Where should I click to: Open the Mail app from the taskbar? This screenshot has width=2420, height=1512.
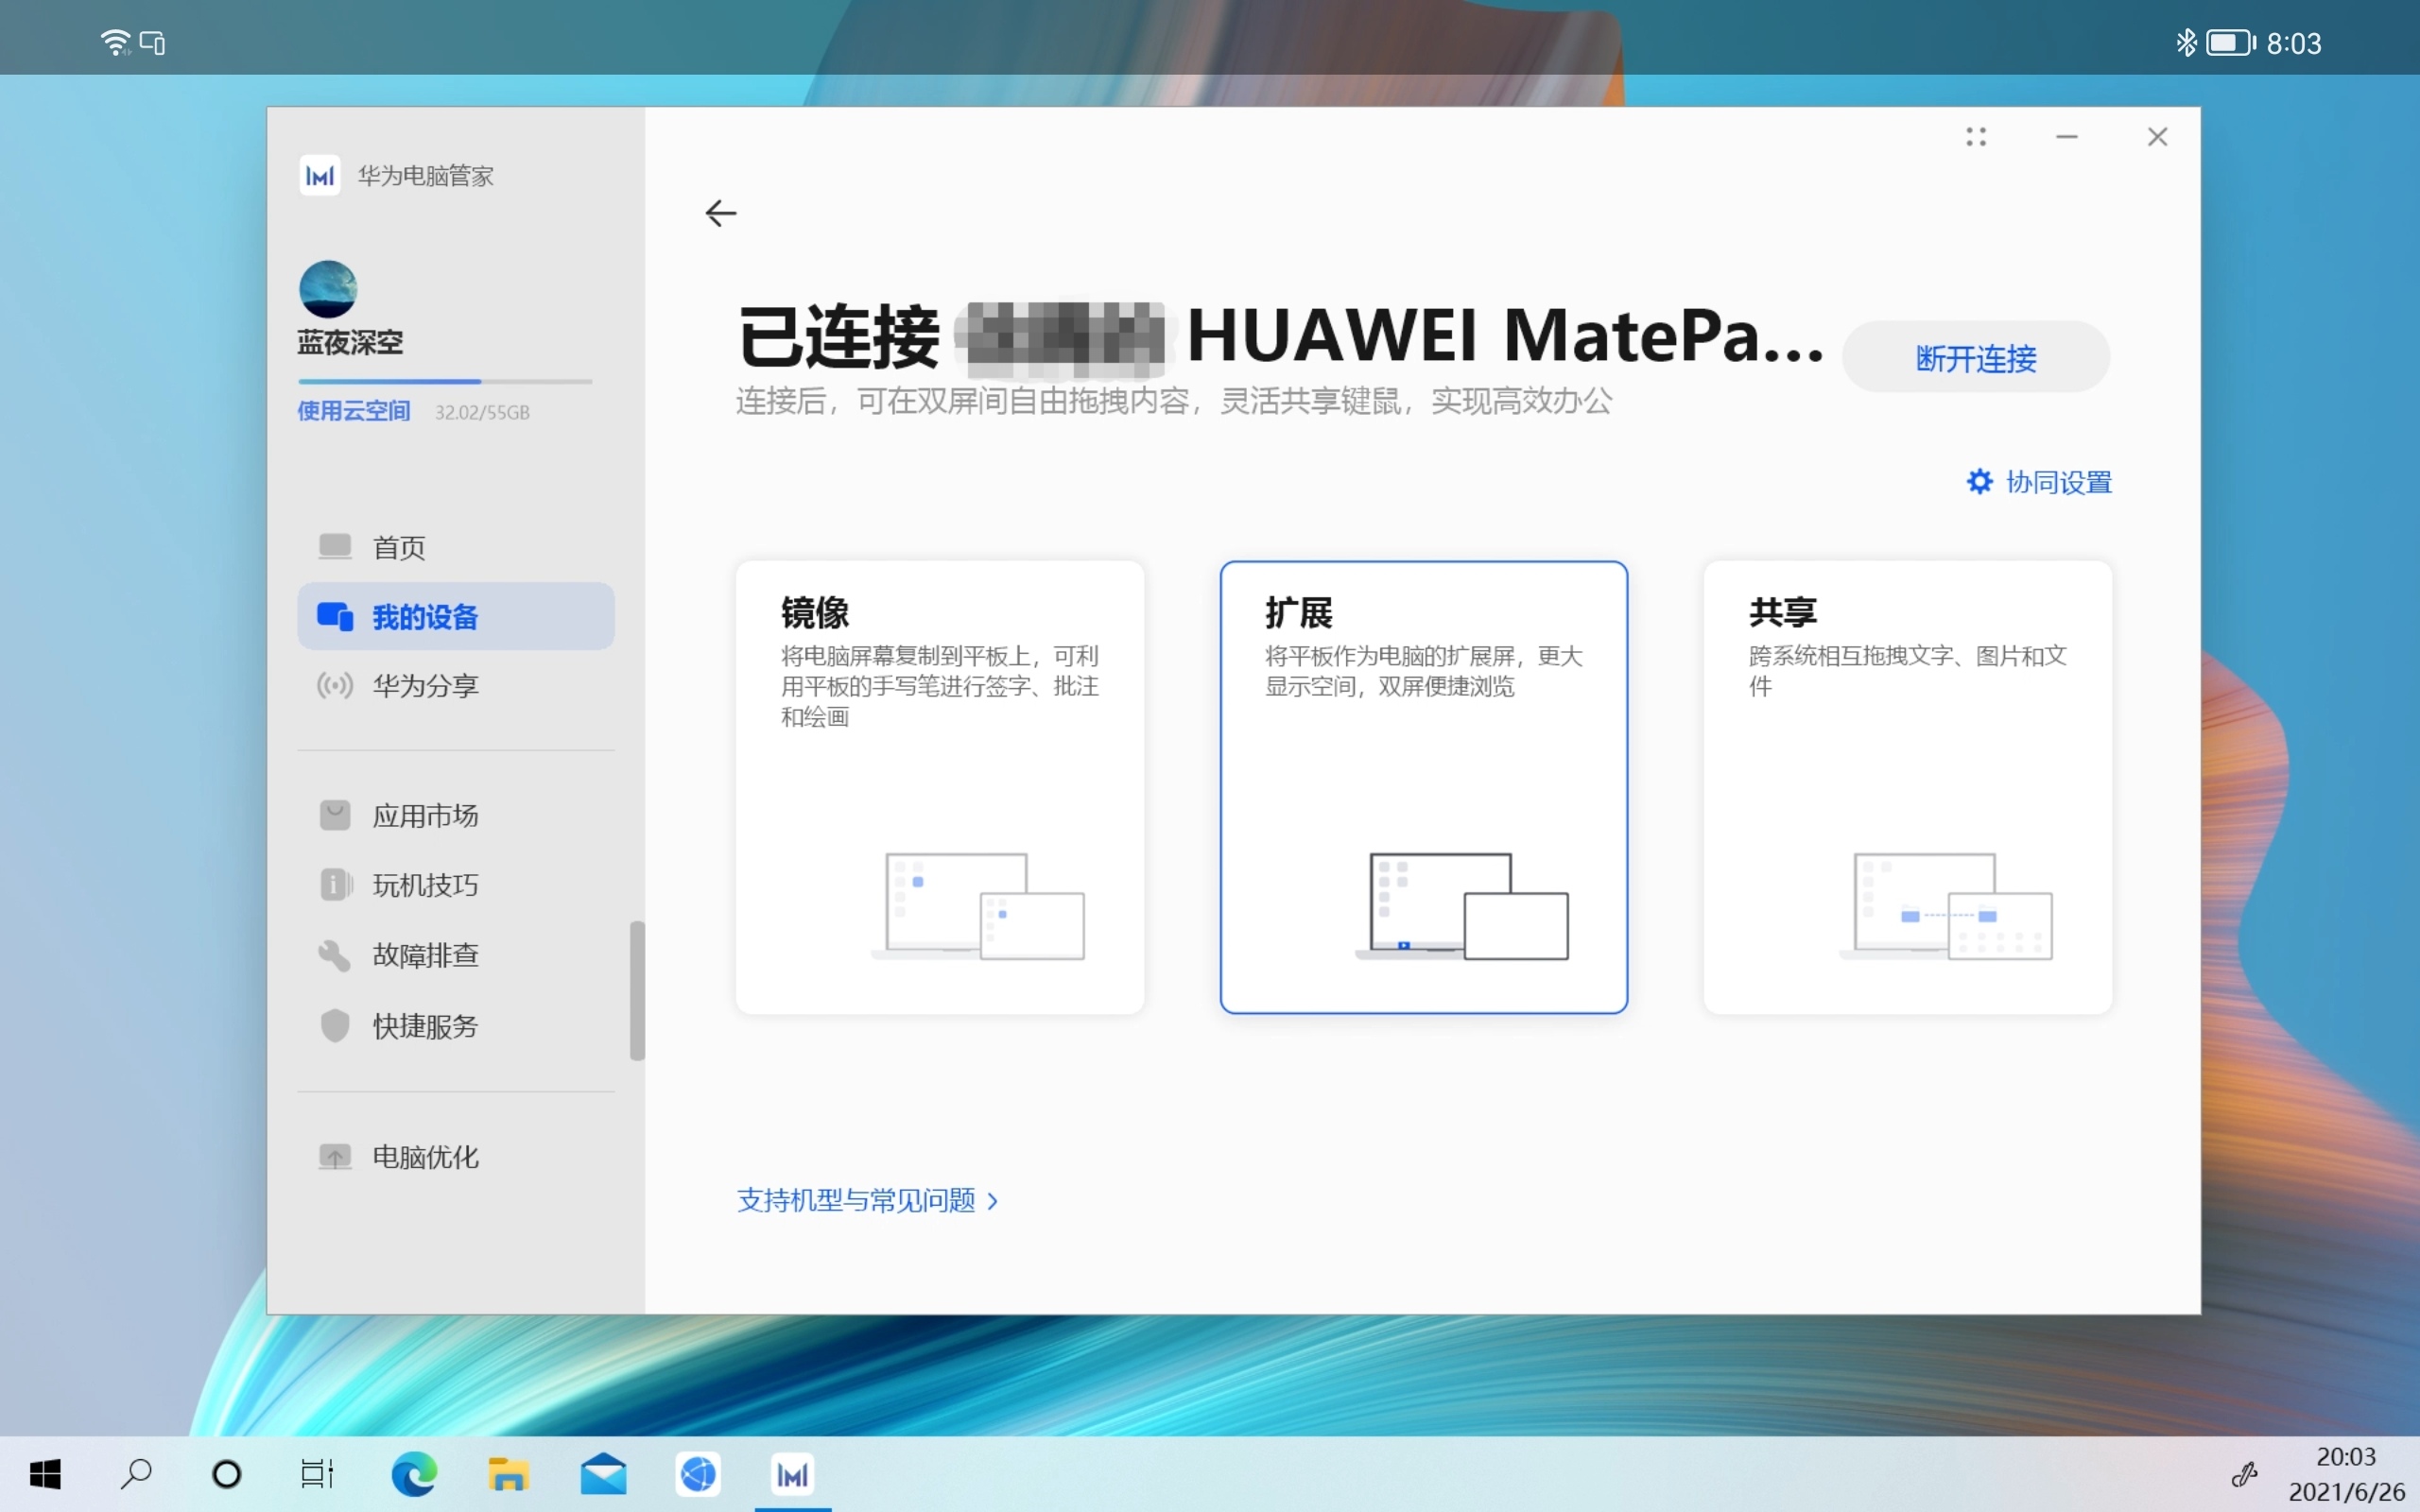click(603, 1474)
